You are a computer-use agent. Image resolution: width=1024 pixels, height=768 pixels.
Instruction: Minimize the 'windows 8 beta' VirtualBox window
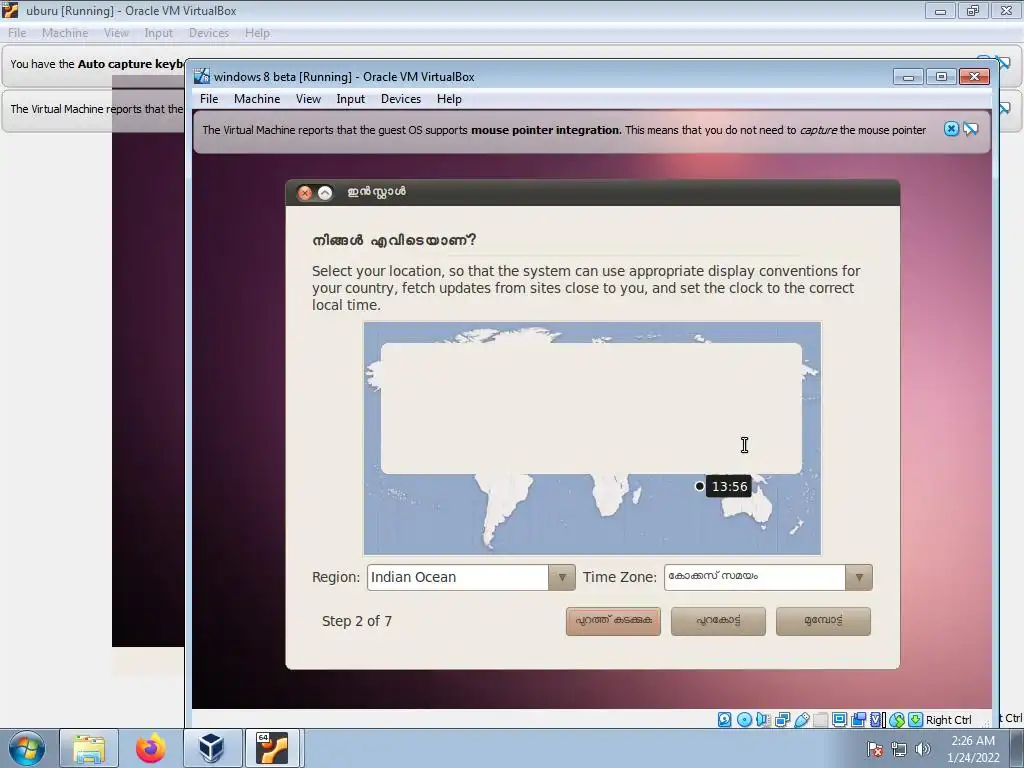click(908, 77)
